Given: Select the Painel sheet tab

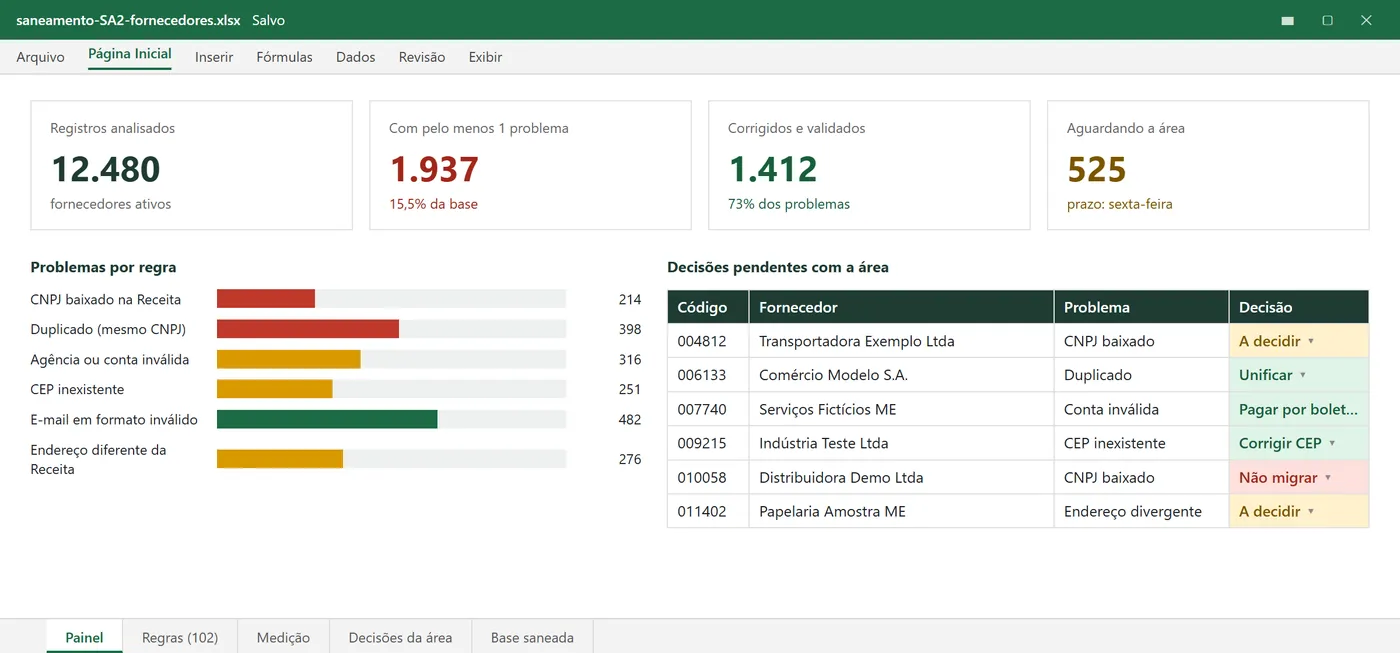Looking at the screenshot, I should point(84,637).
